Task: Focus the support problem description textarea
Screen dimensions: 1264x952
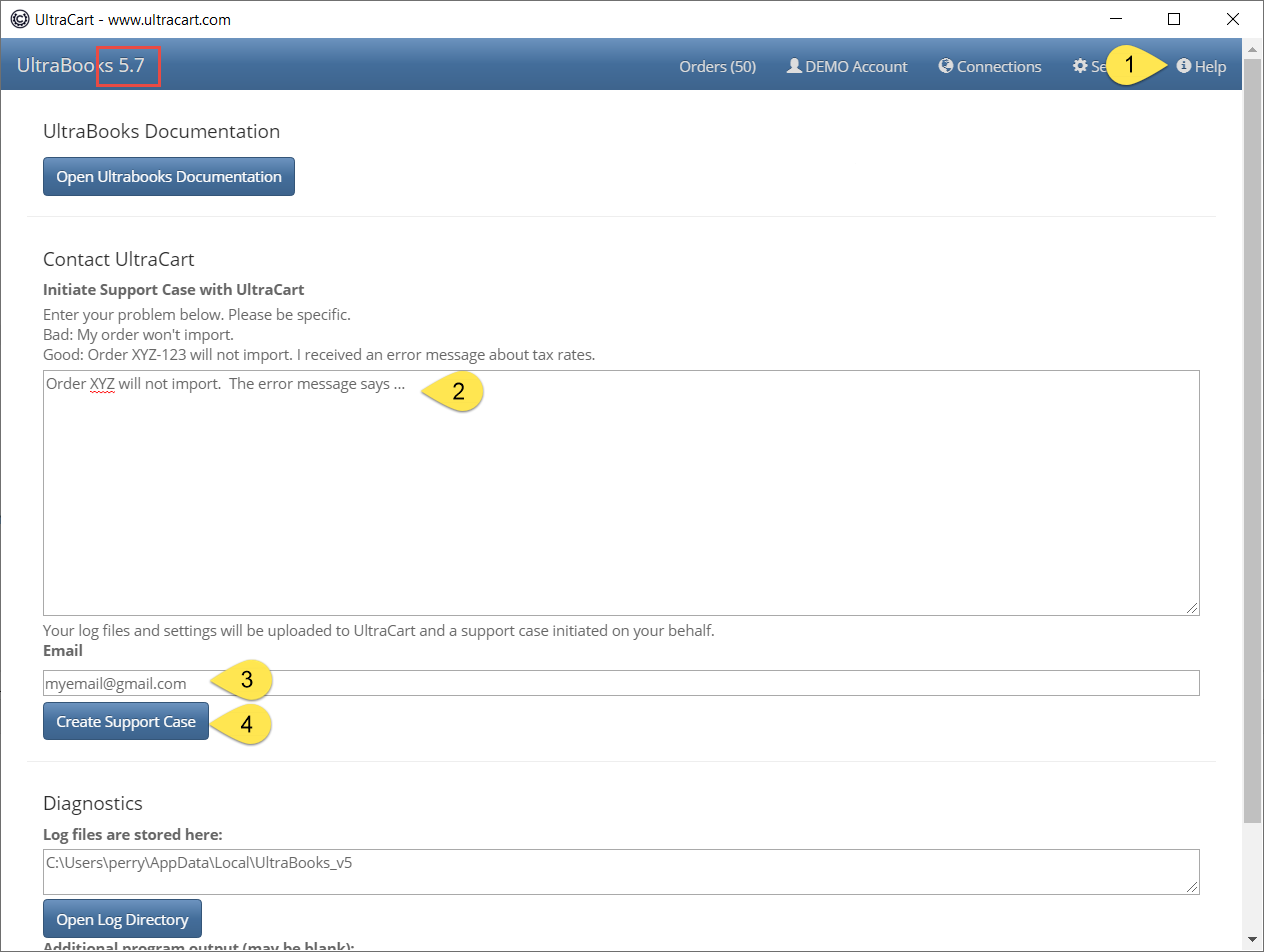Action: [621, 493]
